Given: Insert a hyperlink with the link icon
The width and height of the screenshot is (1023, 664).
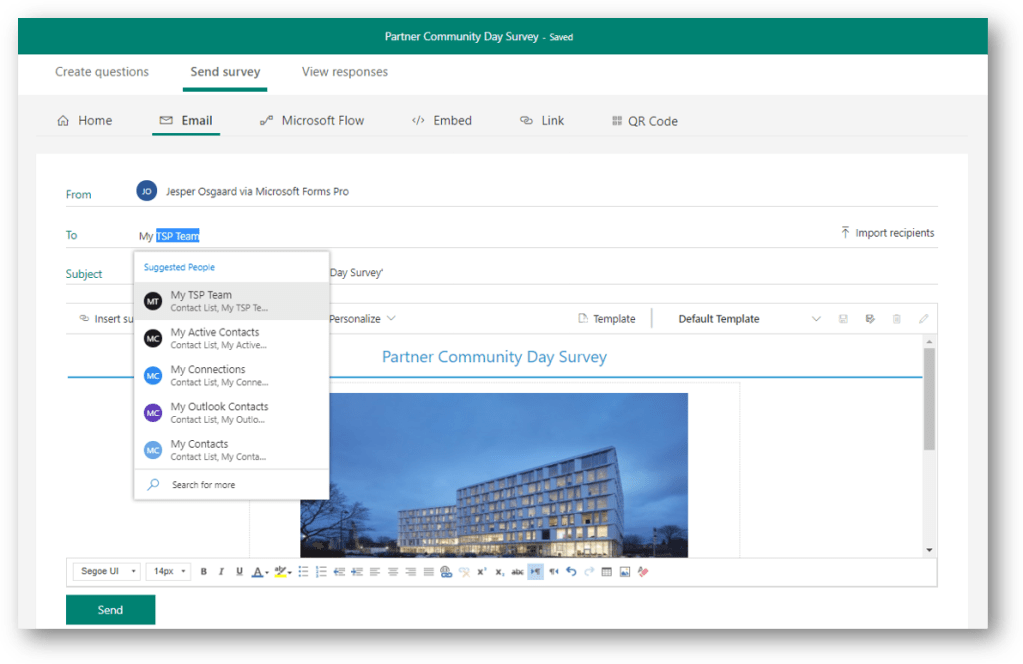Looking at the screenshot, I should [446, 572].
